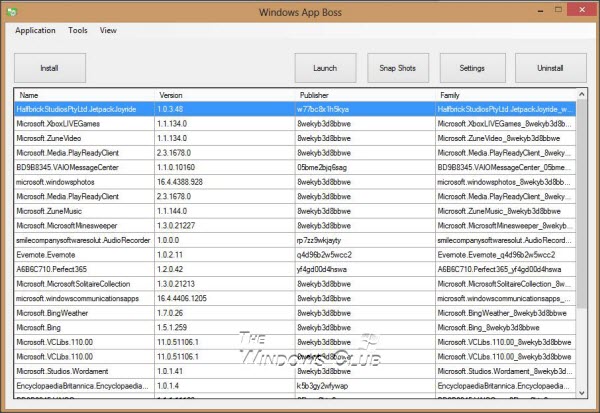Click publisher yf4gd00d4hswa cell
The width and height of the screenshot is (600, 413).
(365, 269)
